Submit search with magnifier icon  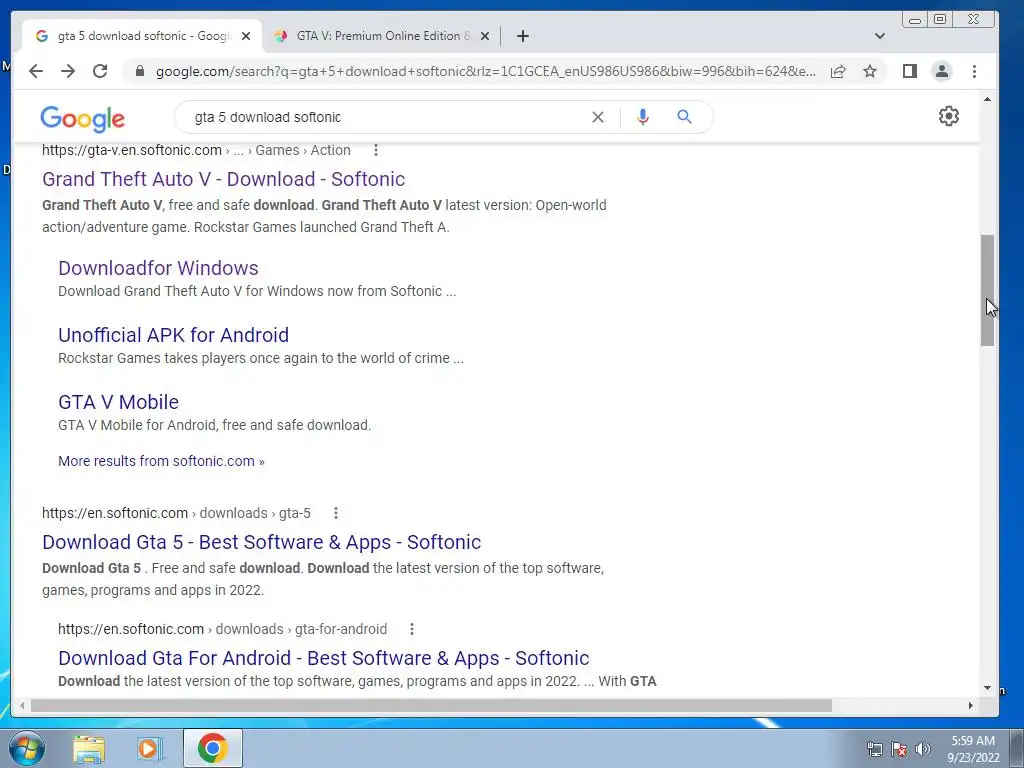(x=684, y=117)
